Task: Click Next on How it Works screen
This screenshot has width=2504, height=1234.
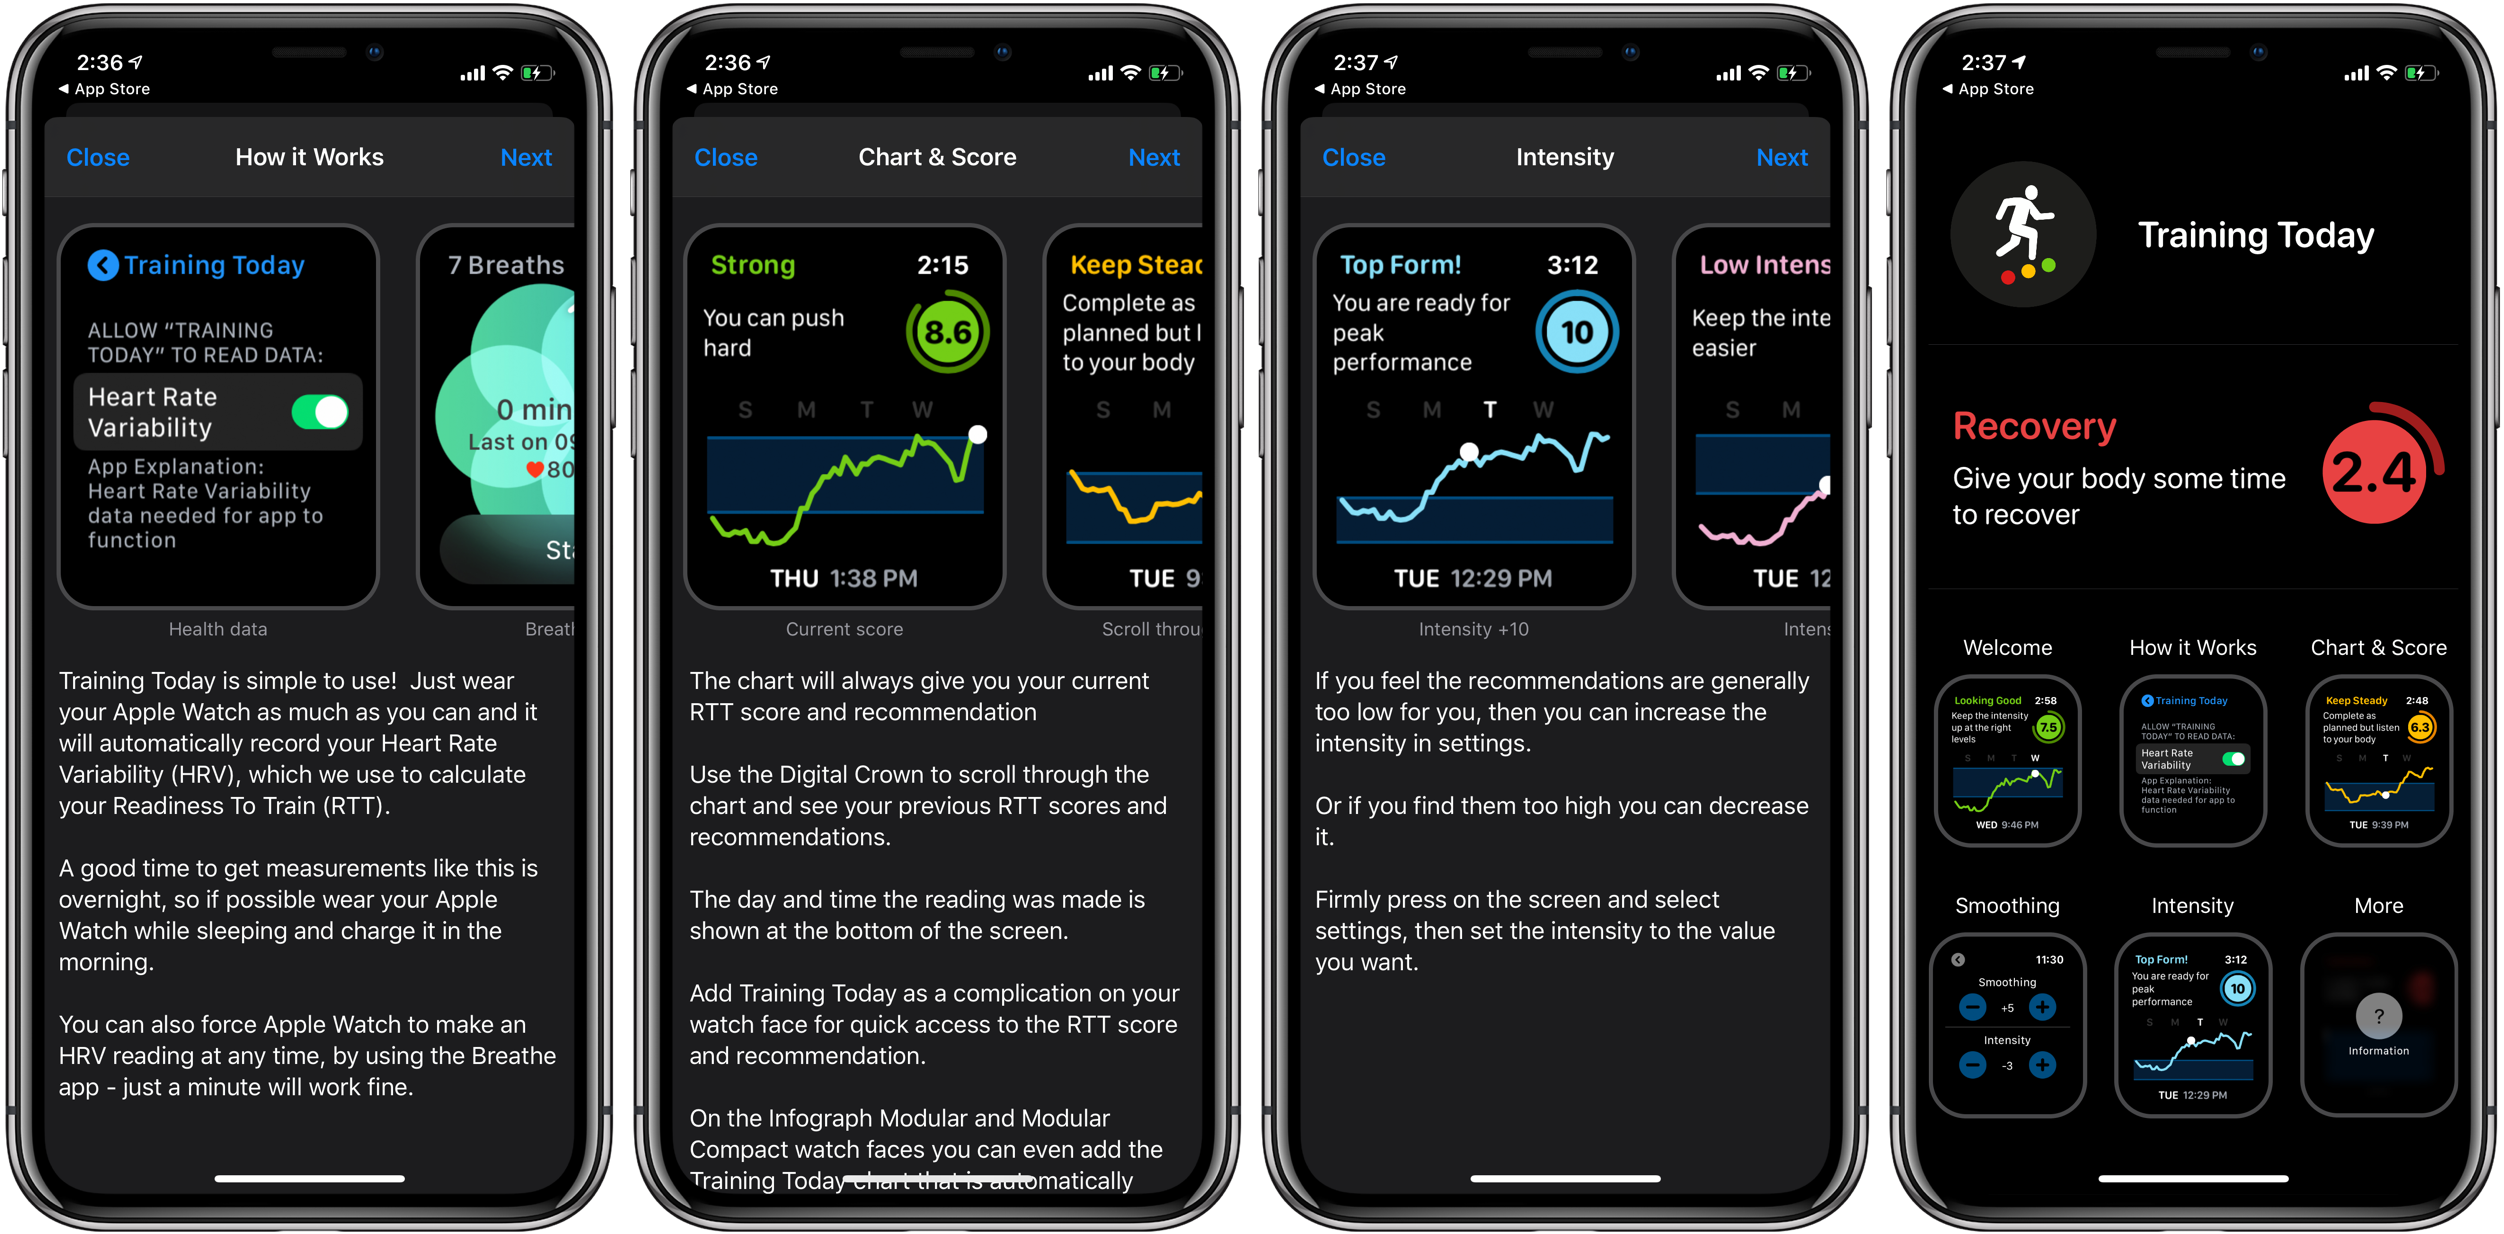Action: pos(527,155)
